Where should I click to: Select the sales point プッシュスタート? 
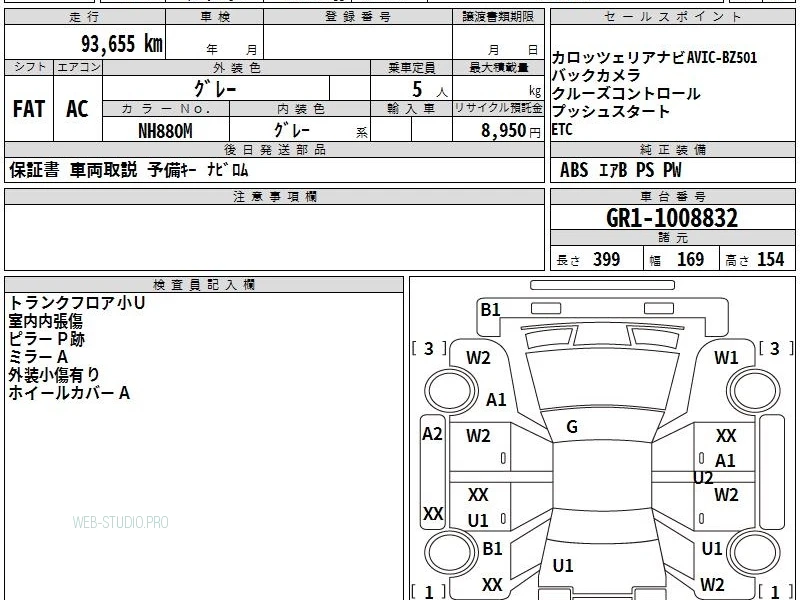tap(611, 111)
